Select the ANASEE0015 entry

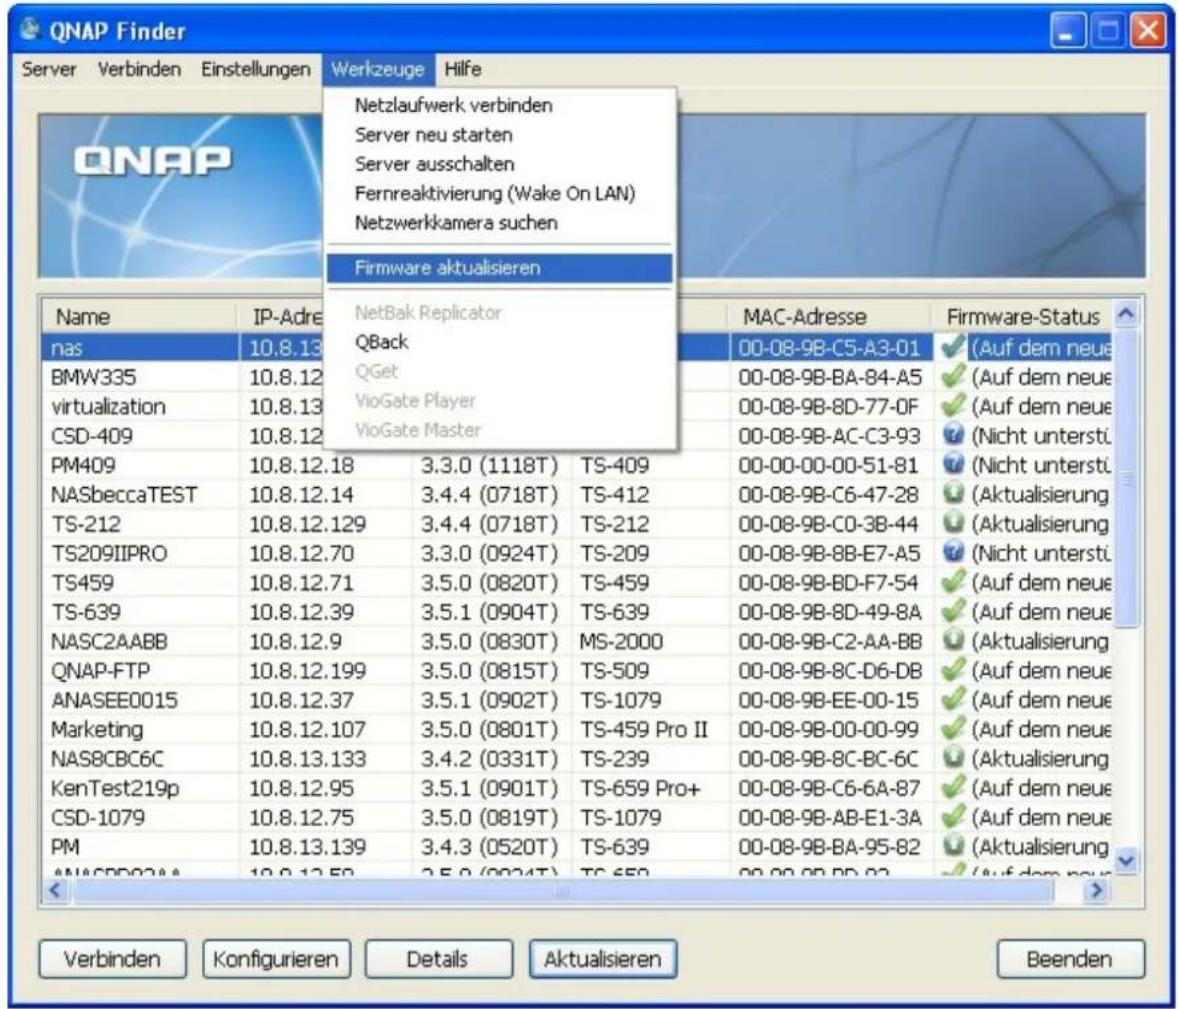click(114, 699)
